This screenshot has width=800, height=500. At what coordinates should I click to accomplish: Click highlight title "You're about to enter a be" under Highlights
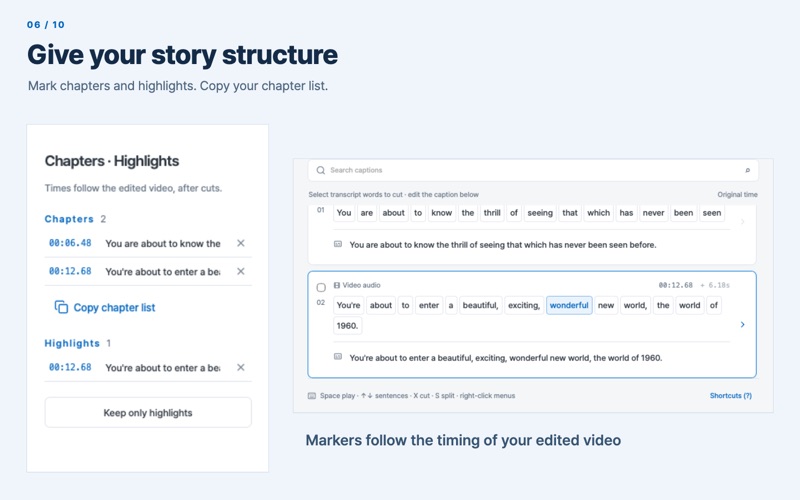[163, 368]
